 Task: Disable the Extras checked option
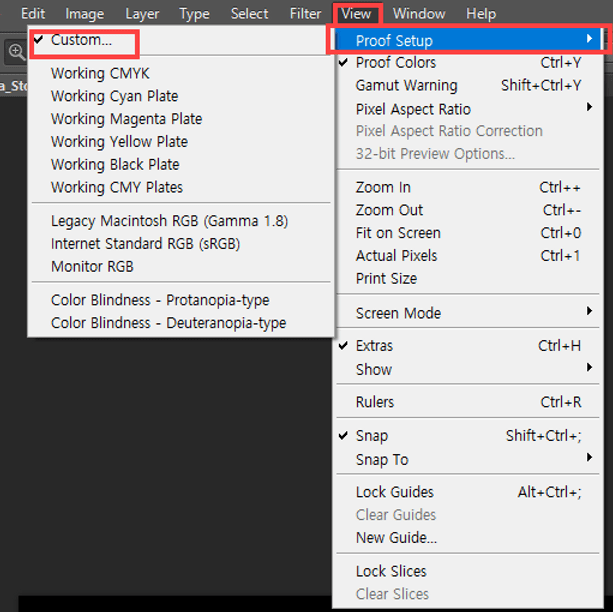pos(374,346)
